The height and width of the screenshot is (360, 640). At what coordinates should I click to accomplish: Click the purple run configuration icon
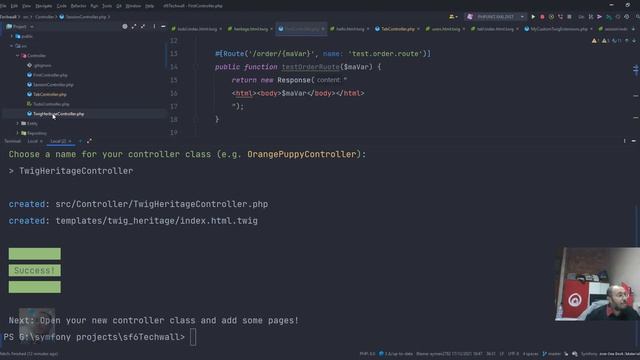pos(470,17)
